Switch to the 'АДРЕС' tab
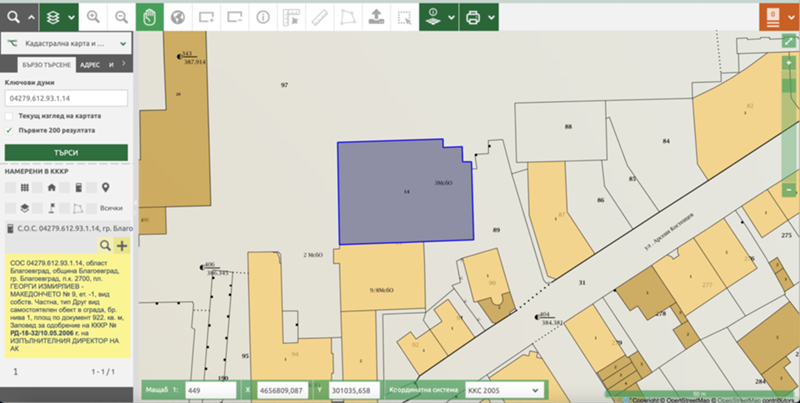The image size is (800, 403). click(89, 64)
